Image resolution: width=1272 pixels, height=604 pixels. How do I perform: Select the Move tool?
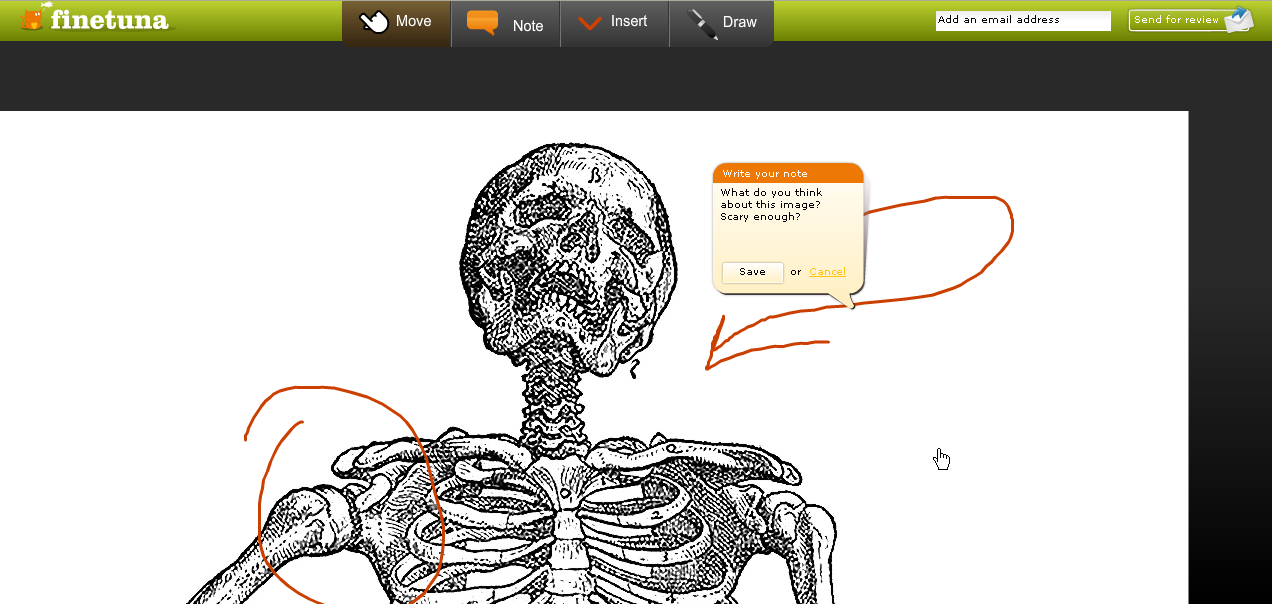click(x=397, y=23)
